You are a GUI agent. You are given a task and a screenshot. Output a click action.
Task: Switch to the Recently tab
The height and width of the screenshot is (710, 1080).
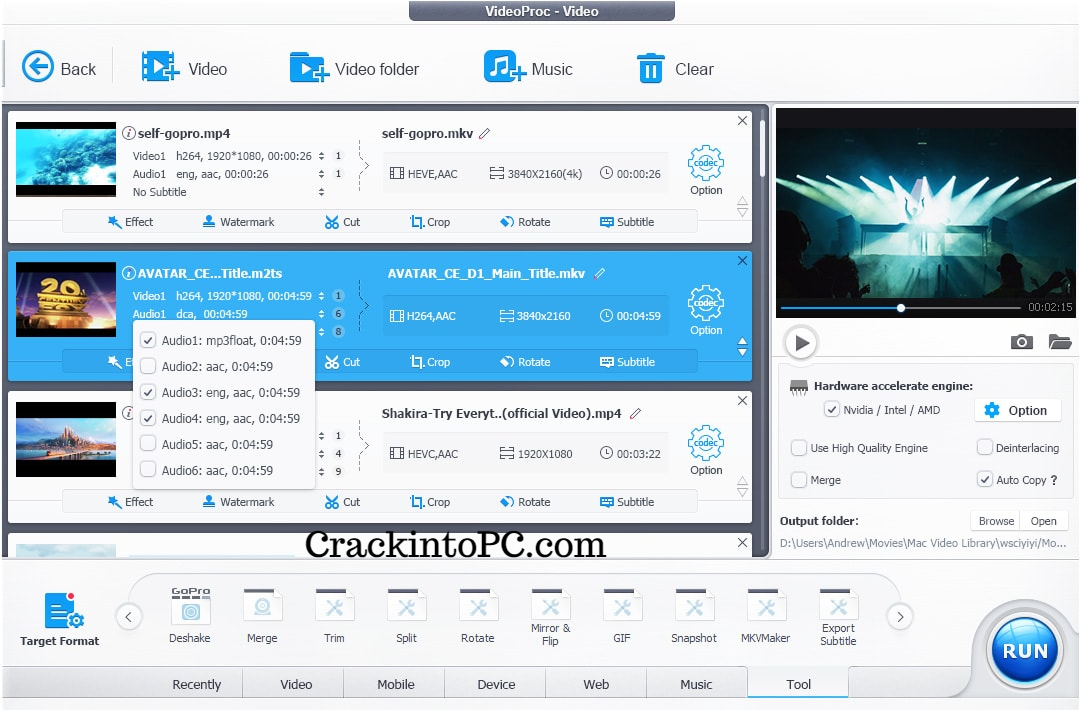click(196, 685)
